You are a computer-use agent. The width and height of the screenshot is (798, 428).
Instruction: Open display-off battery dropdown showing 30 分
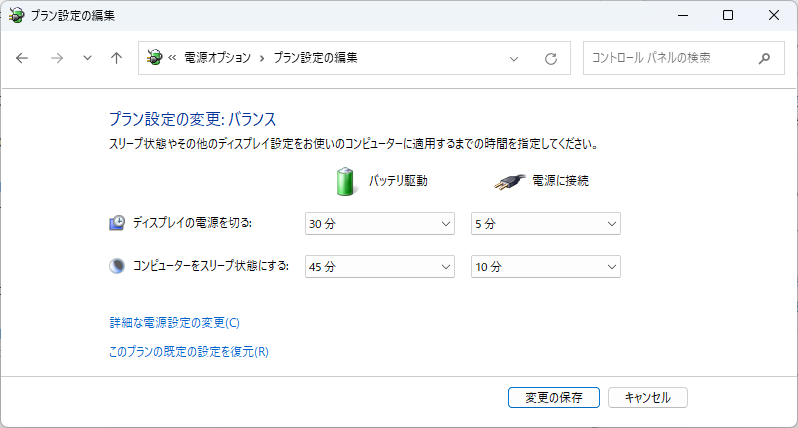click(380, 224)
